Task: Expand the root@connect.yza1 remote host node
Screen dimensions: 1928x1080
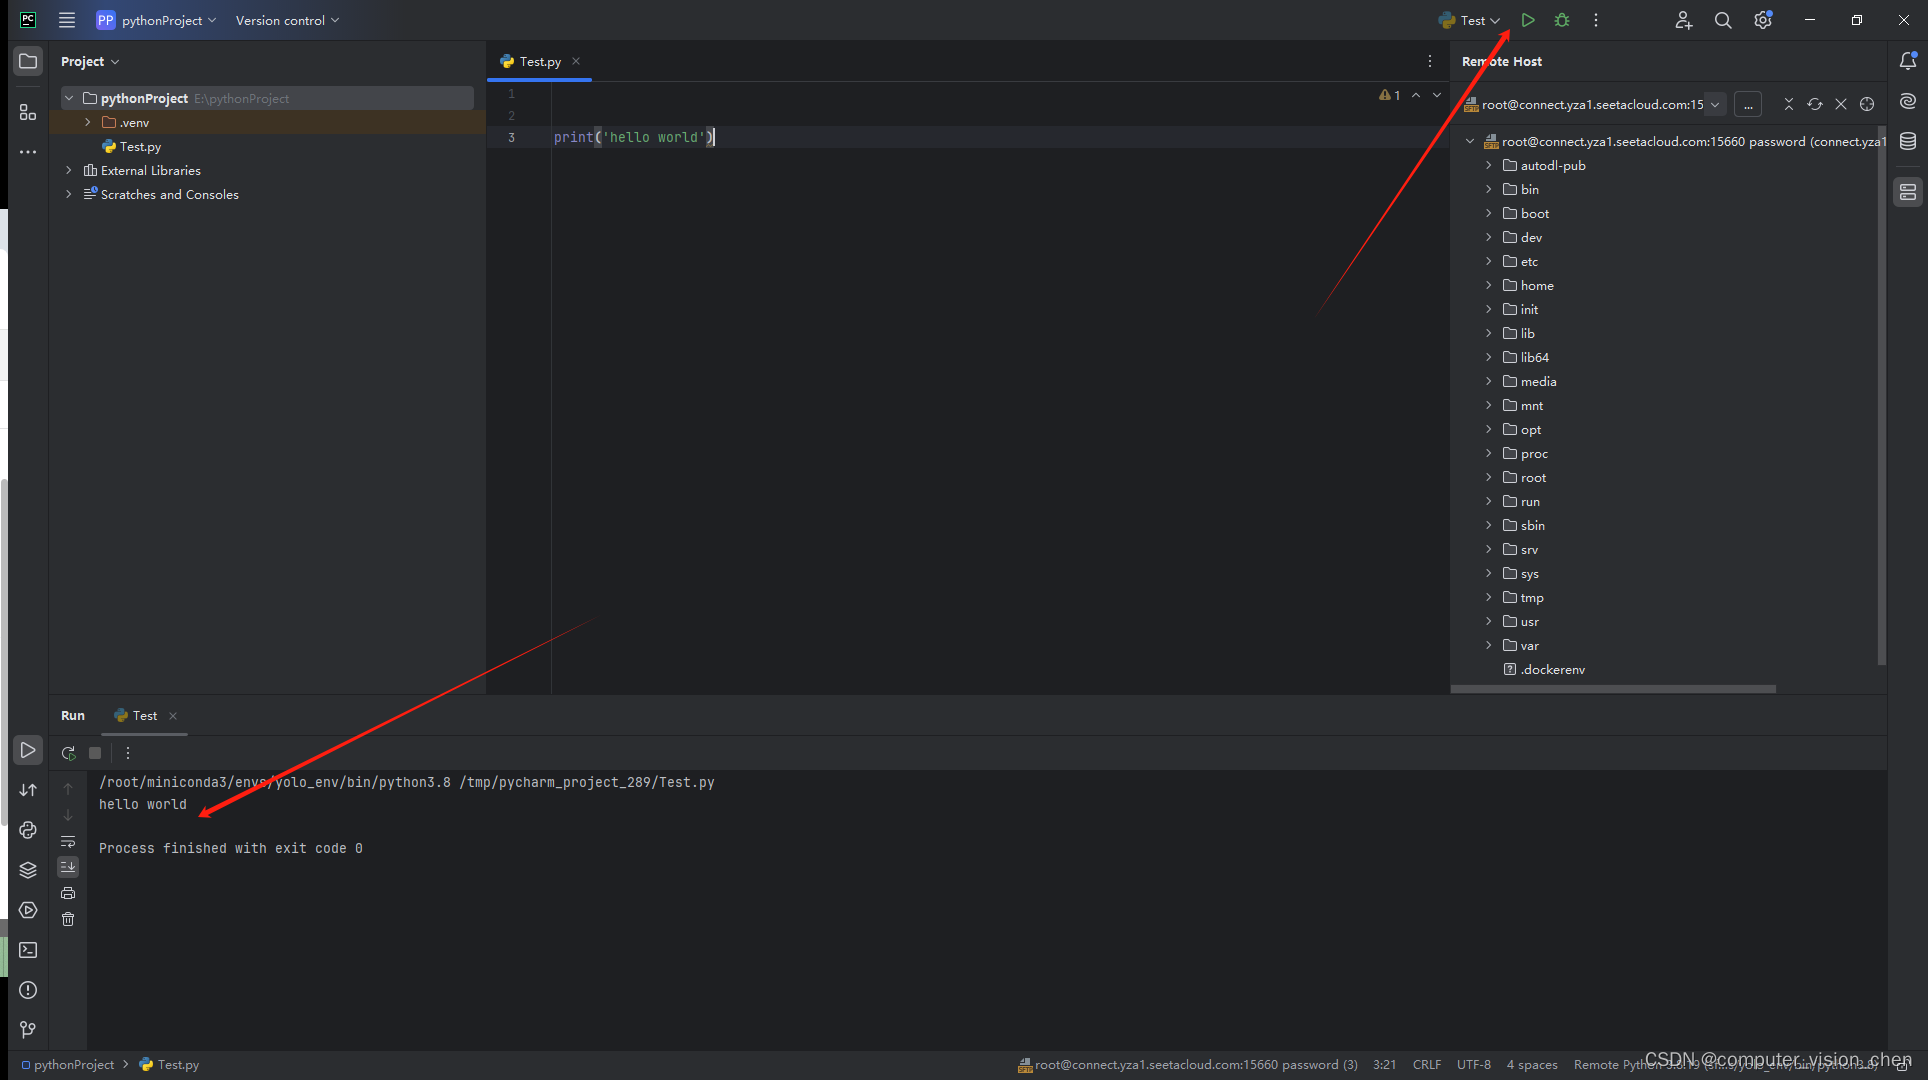Action: click(1470, 140)
